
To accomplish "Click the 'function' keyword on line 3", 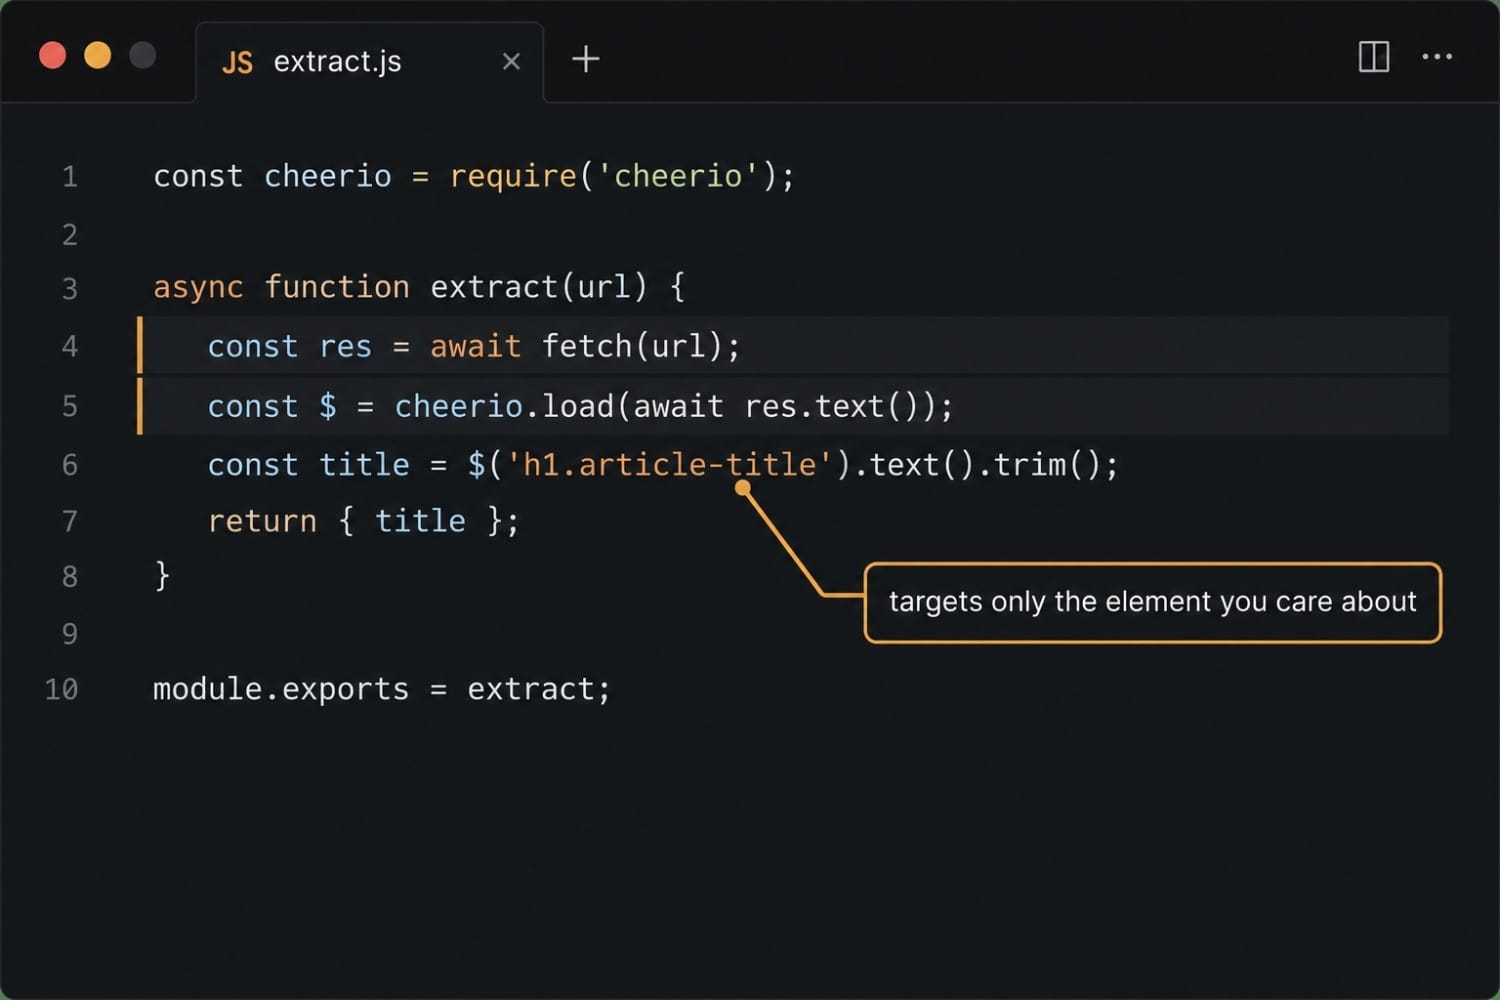I will pyautogui.click(x=337, y=288).
